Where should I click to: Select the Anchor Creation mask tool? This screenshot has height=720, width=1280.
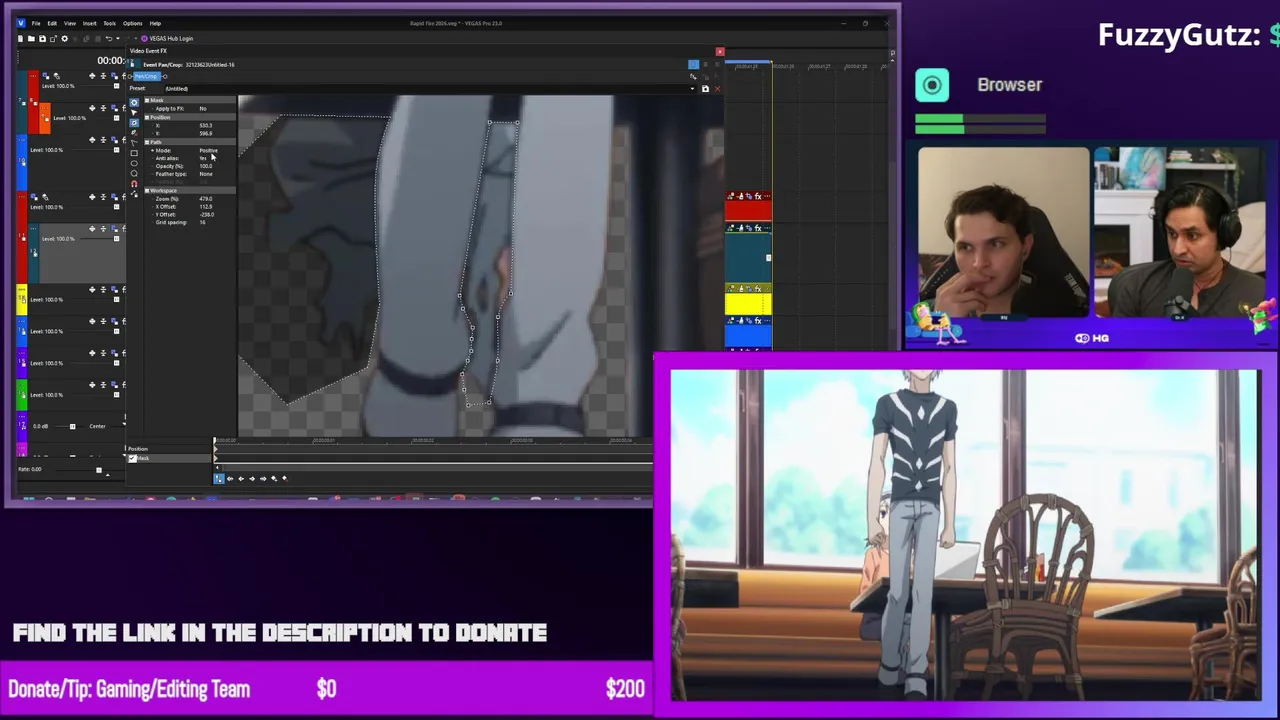(x=134, y=122)
